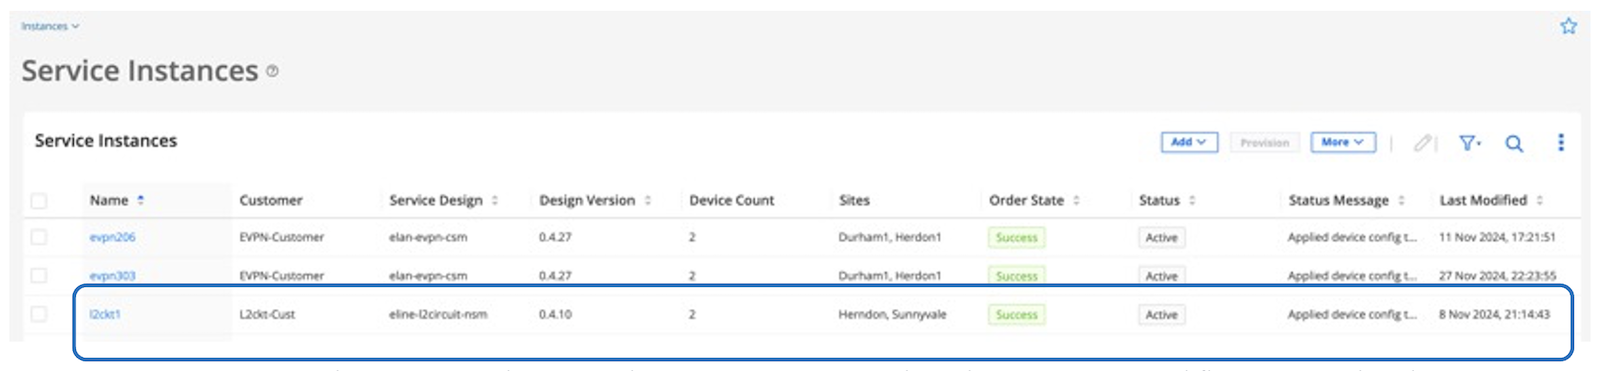Viewport: 1600px width, 371px height.
Task: Click status message in l2ckt1 row
Action: [1352, 314]
